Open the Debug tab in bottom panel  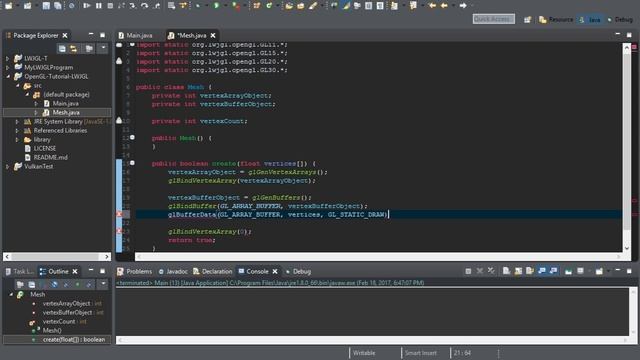tap(298, 271)
